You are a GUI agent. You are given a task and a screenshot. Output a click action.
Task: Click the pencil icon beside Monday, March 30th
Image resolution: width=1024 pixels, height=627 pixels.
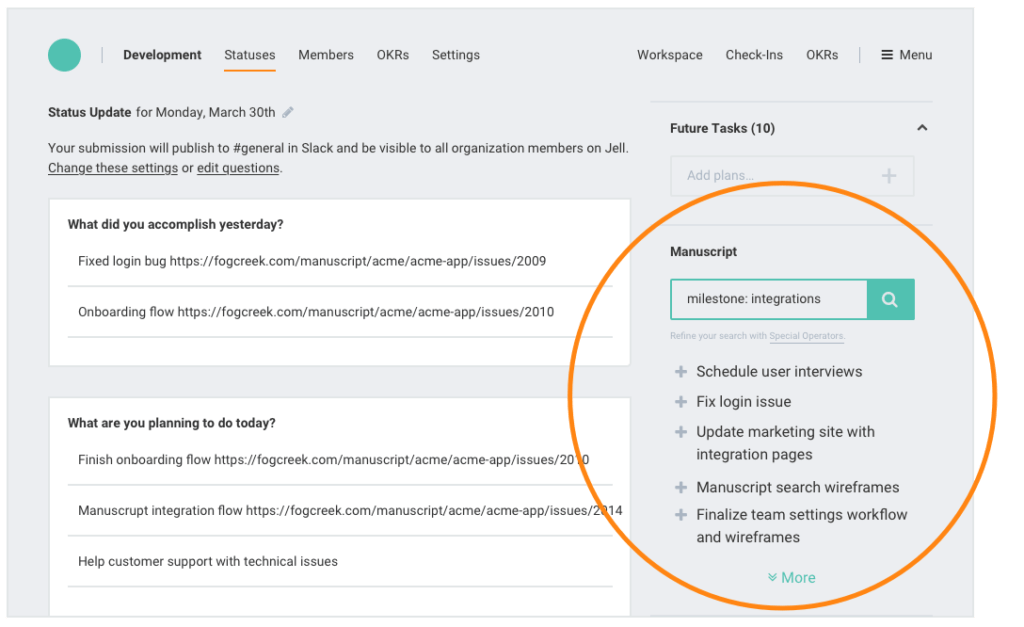click(x=288, y=112)
